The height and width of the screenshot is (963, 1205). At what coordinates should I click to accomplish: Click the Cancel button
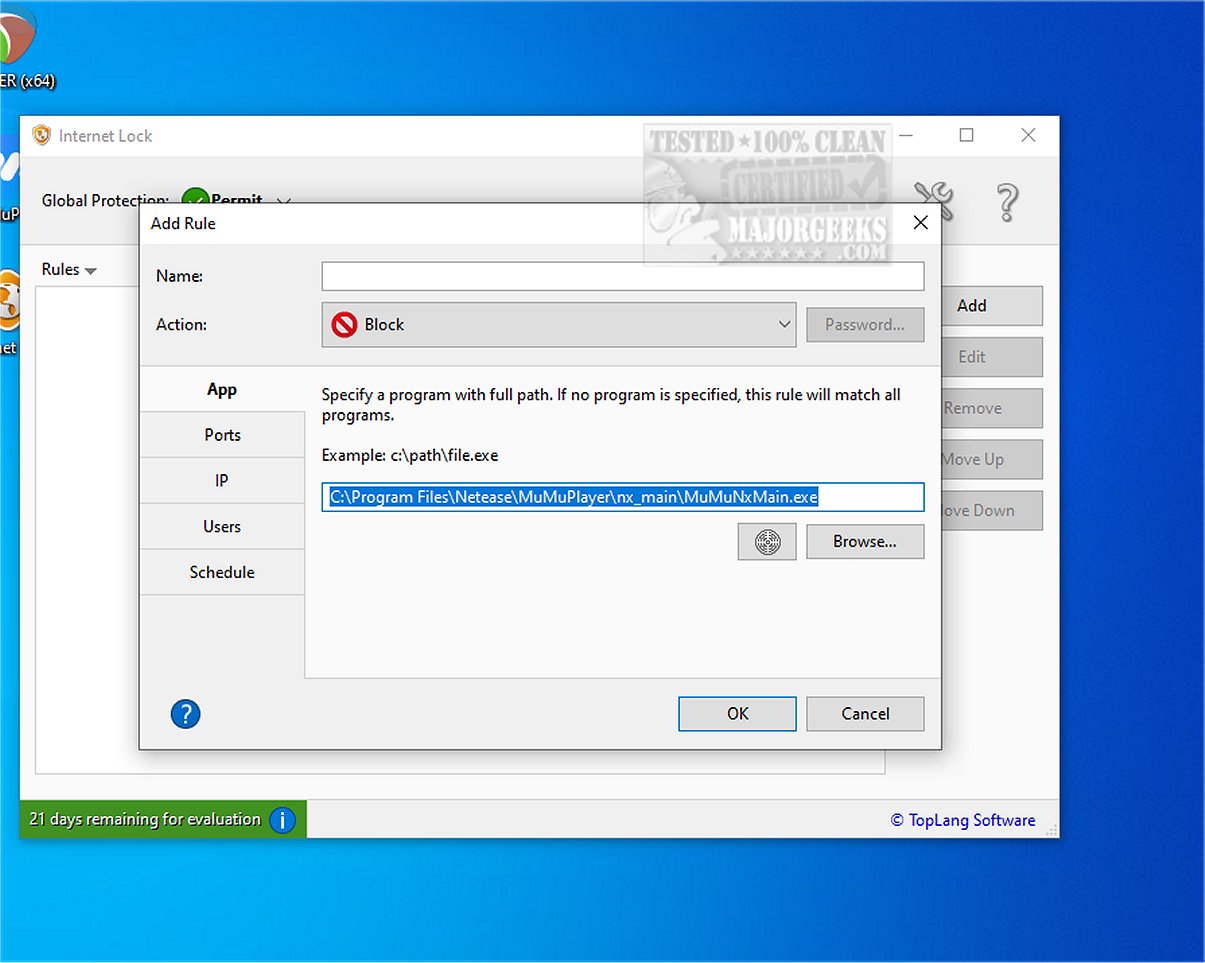865,713
